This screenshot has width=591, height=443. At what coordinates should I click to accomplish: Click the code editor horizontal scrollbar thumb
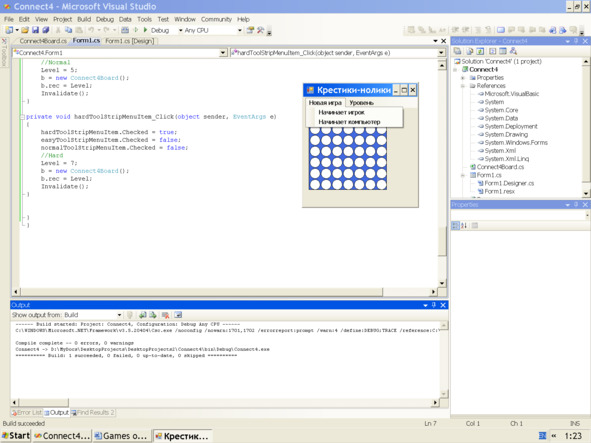pos(201,292)
